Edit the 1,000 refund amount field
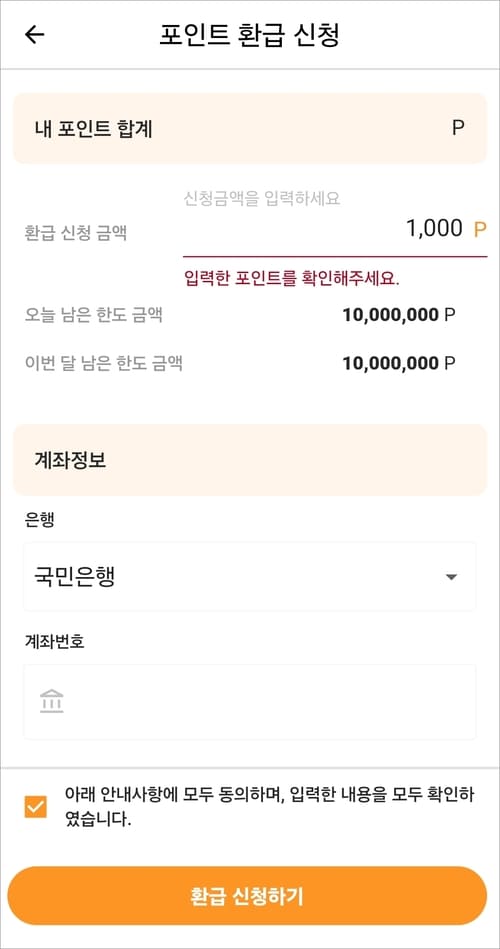 point(335,230)
